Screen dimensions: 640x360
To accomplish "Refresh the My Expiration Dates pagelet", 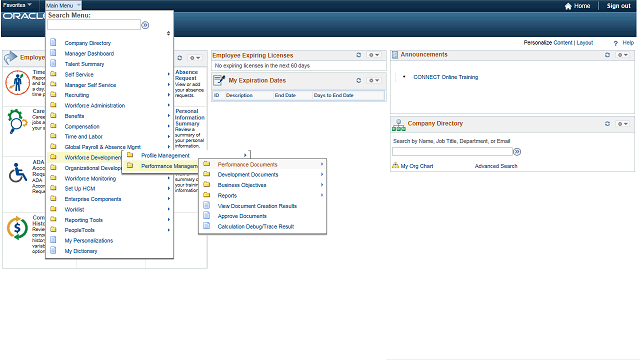I will [x=358, y=80].
